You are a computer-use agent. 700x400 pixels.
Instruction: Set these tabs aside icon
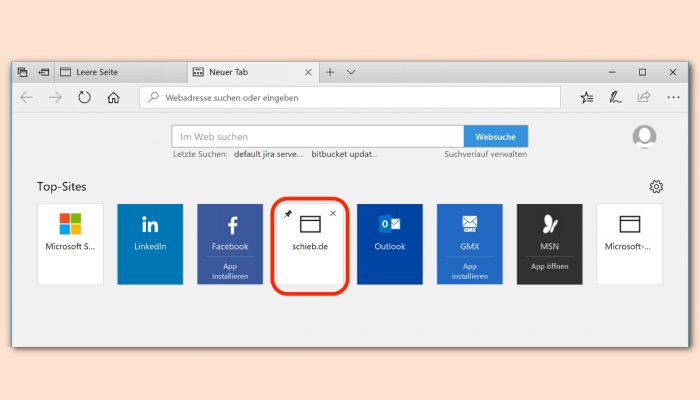44,72
